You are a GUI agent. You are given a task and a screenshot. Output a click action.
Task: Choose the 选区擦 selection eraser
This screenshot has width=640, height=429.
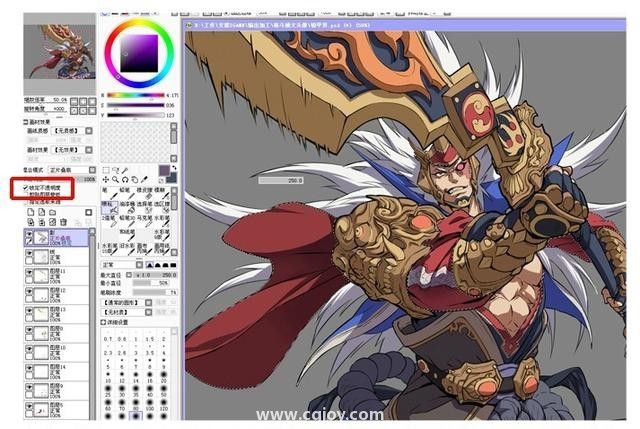click(162, 208)
